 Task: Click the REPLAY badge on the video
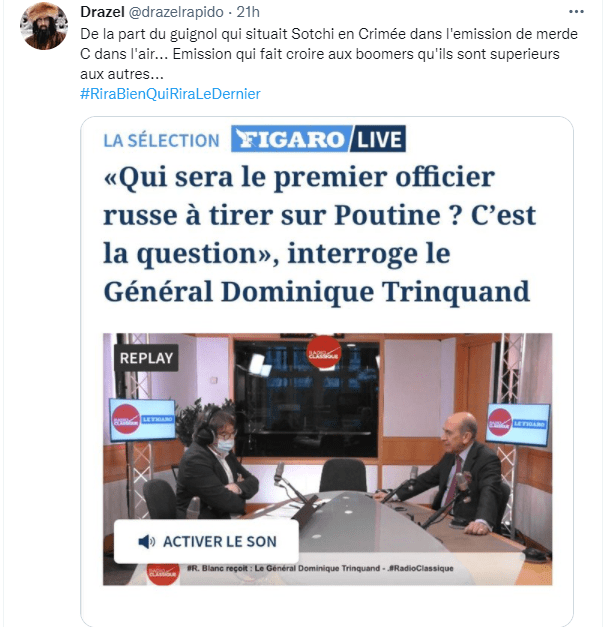146,358
